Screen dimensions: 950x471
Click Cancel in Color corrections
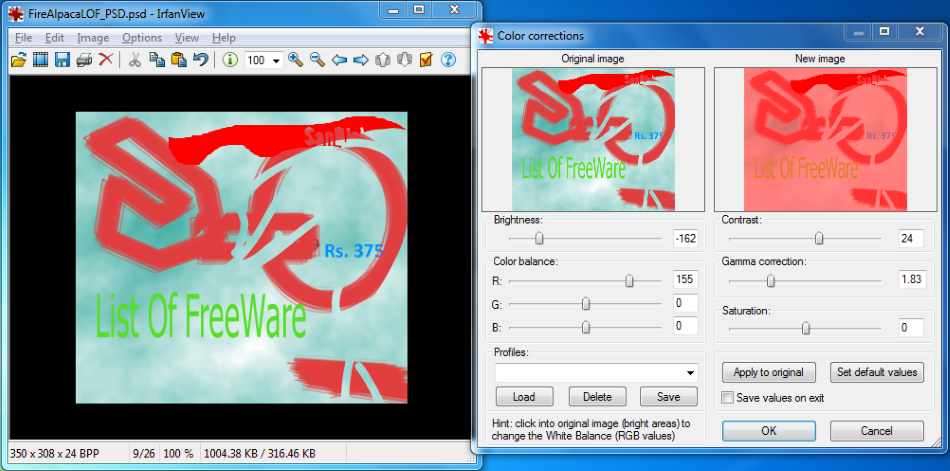pyautogui.click(x=877, y=431)
